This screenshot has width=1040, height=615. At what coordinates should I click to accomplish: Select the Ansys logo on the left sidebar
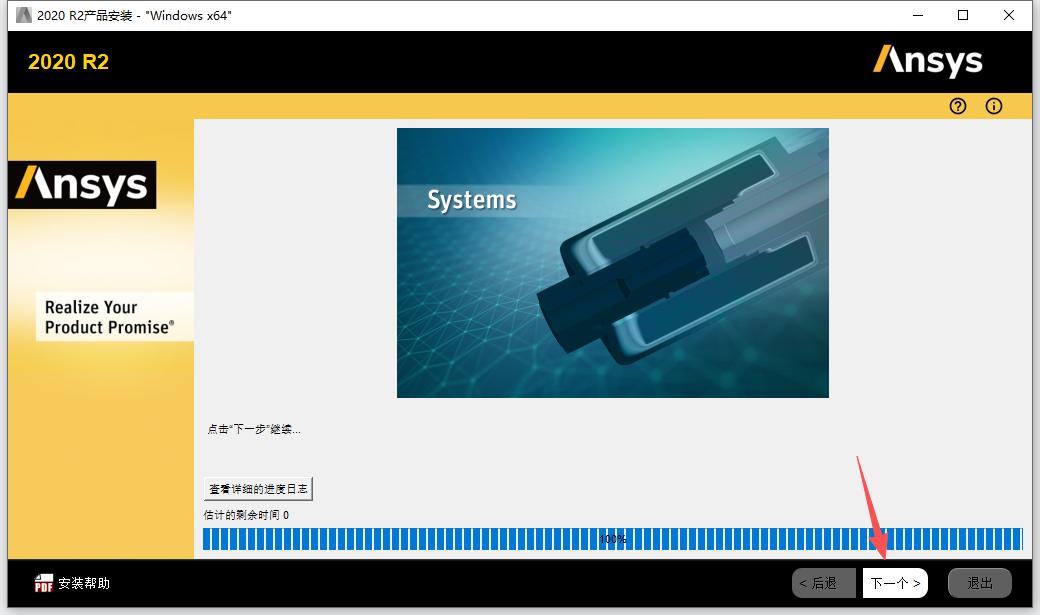tap(82, 185)
